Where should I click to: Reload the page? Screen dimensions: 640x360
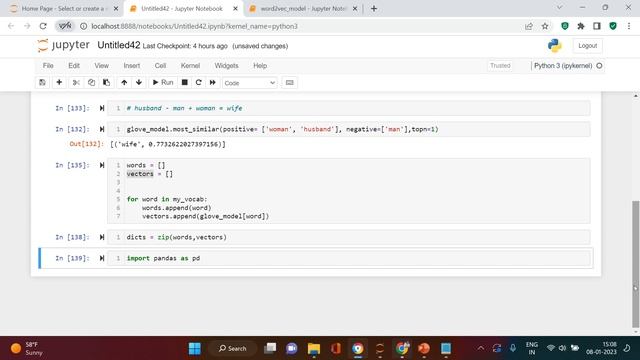[x=43, y=26]
